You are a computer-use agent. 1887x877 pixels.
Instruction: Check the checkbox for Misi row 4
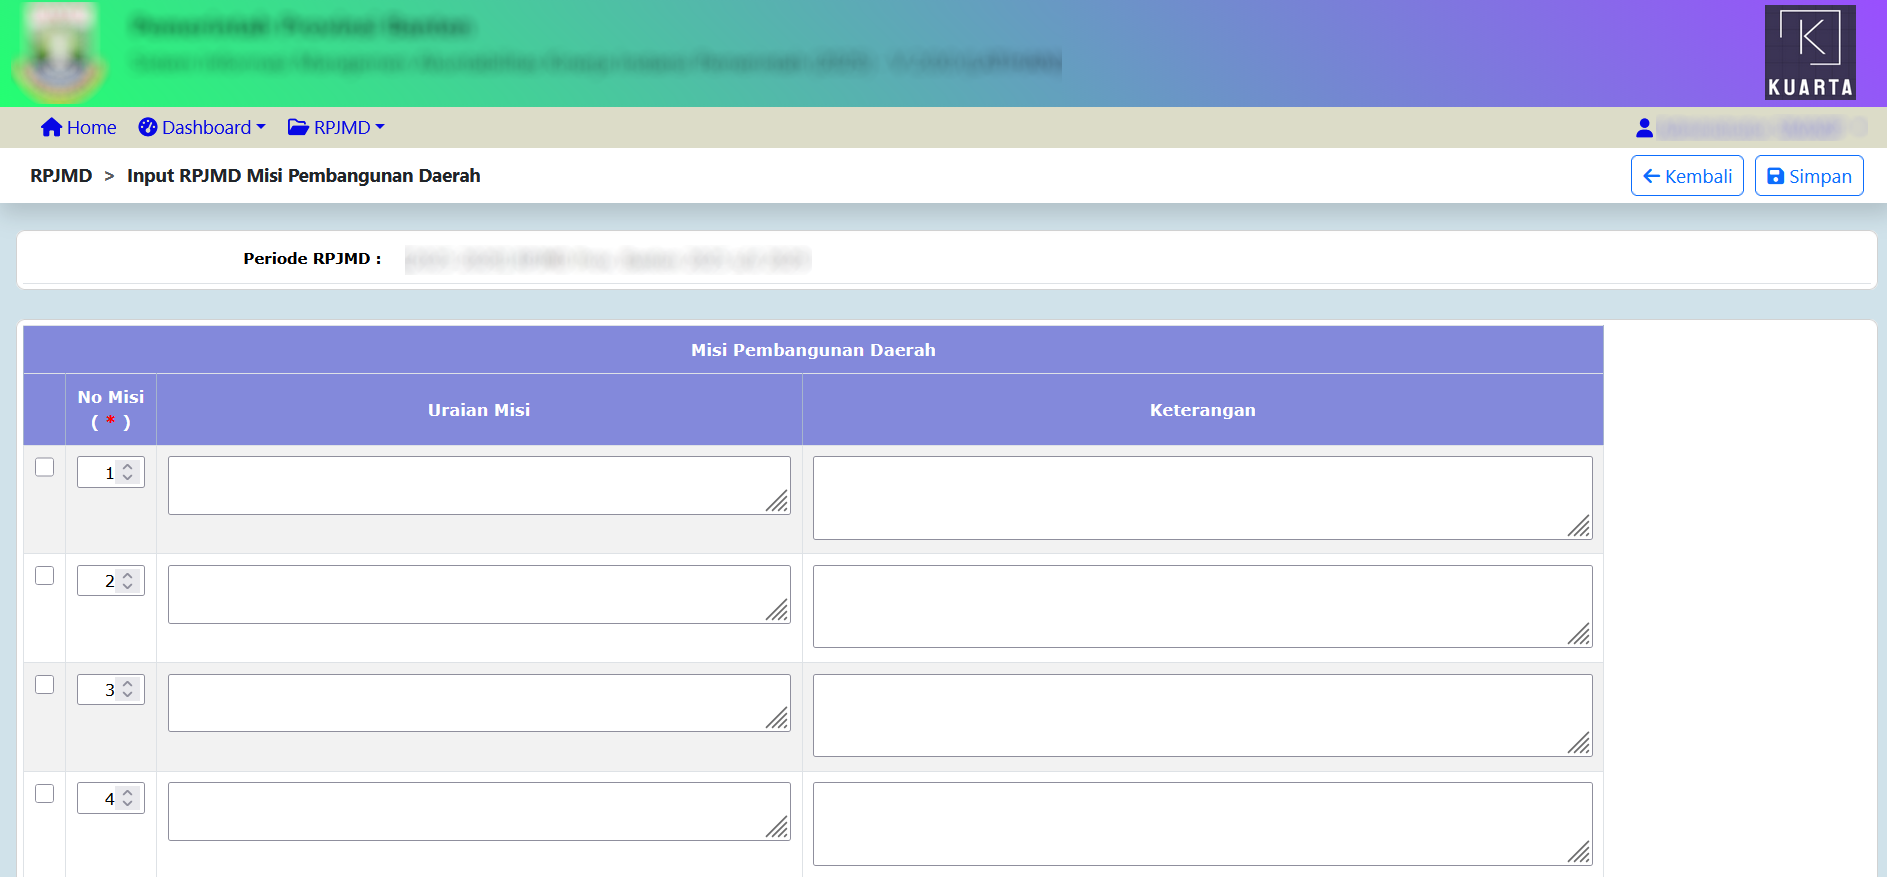45,794
